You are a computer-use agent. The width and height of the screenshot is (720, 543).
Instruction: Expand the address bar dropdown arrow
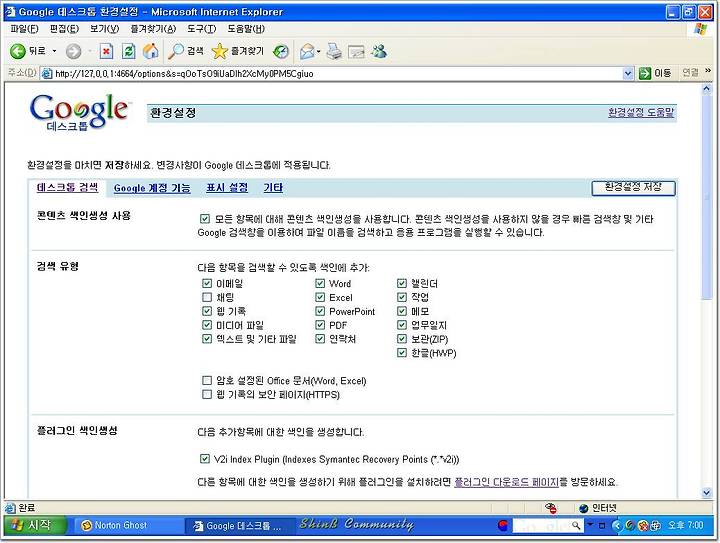click(628, 73)
